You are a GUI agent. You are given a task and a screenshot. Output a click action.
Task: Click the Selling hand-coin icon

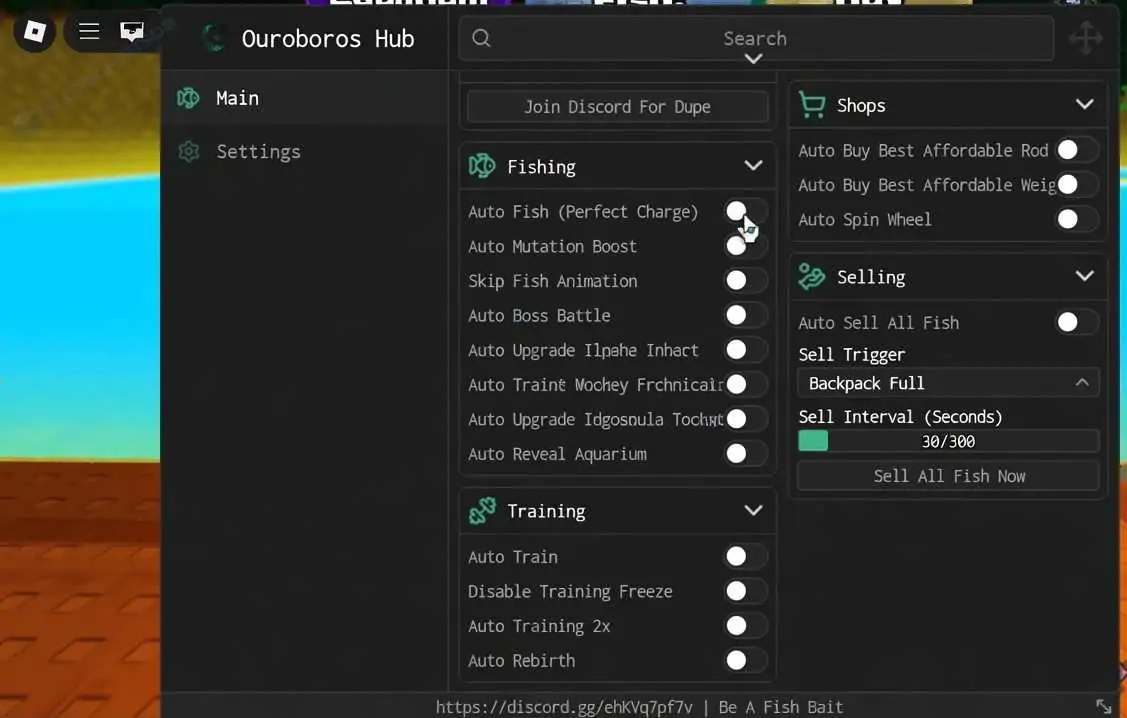pos(812,277)
